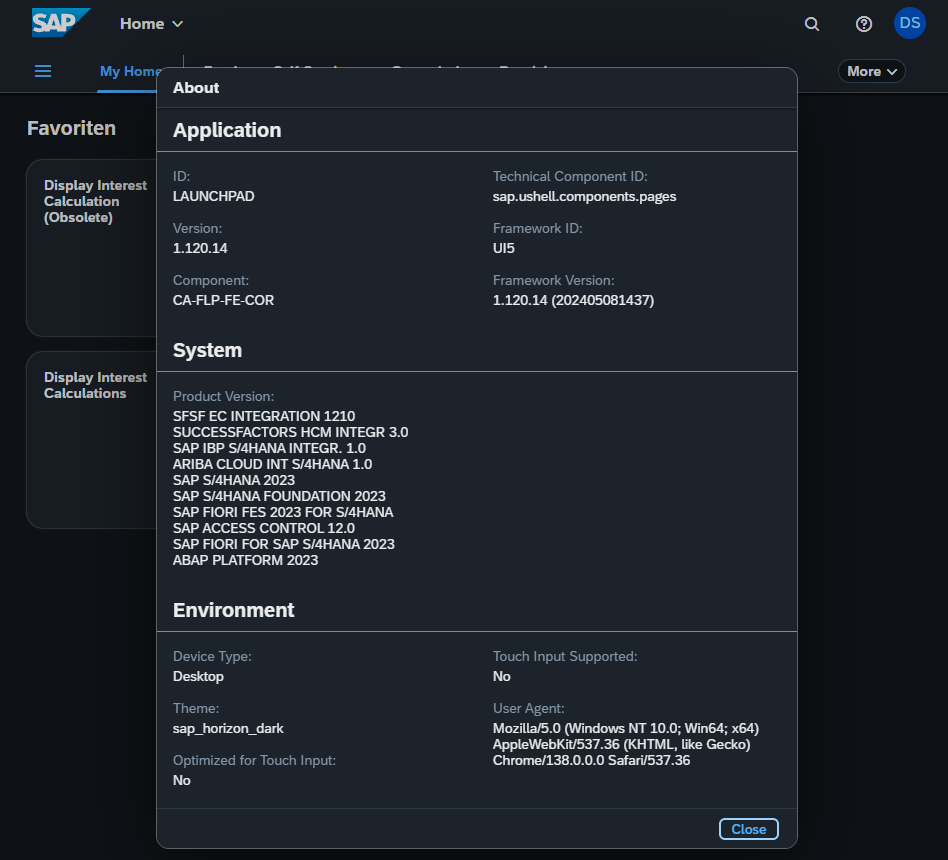Screen dimensions: 948x860
Task: Select the version value 1.120.14
Action: [x=200, y=249]
